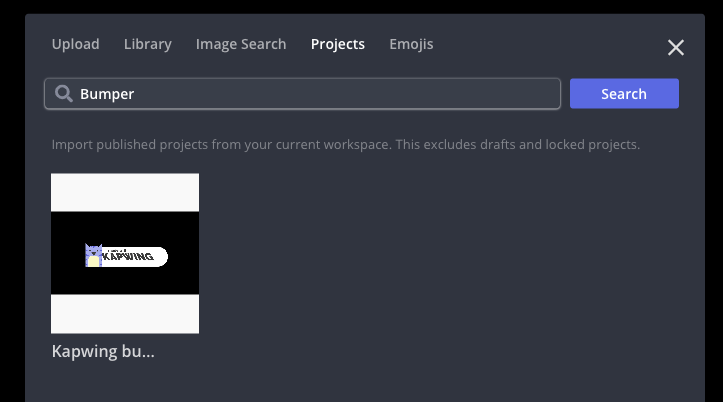Click the white top band of thumbnail
This screenshot has height=402, width=723.
pos(125,192)
